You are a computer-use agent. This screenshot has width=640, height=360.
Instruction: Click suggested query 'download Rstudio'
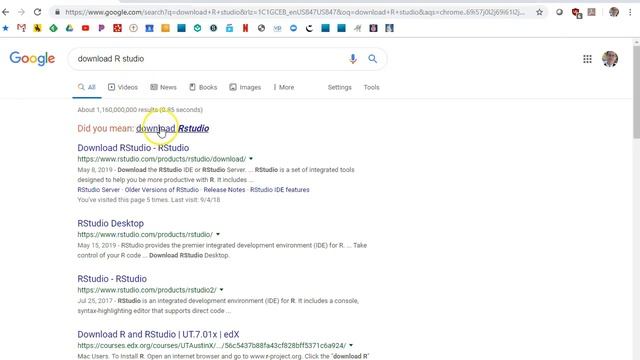click(x=173, y=128)
